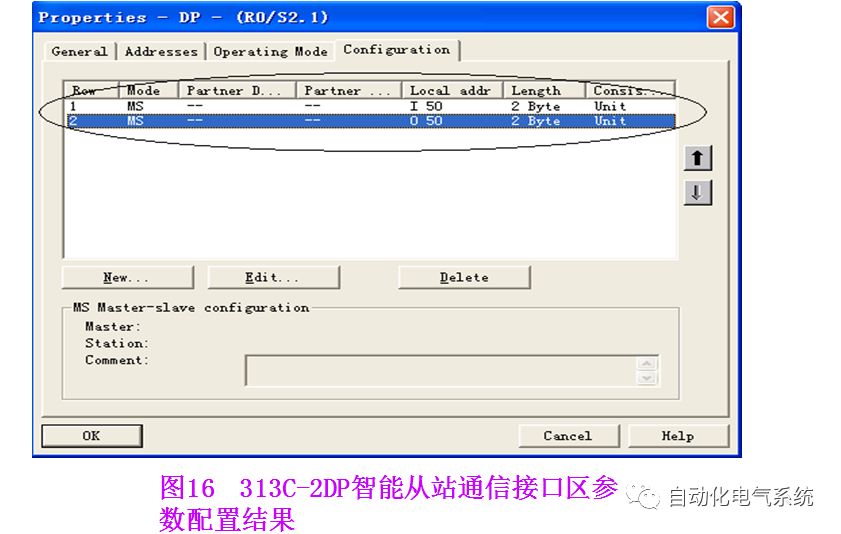Click the New... button
The height and width of the screenshot is (534, 841).
(x=128, y=277)
